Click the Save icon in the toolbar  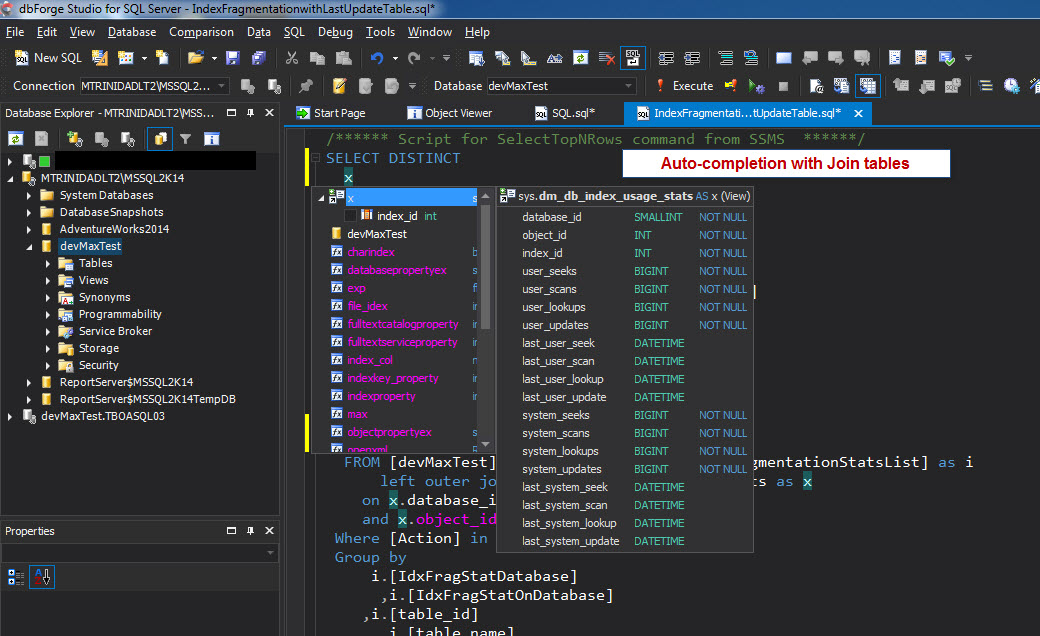[x=233, y=58]
